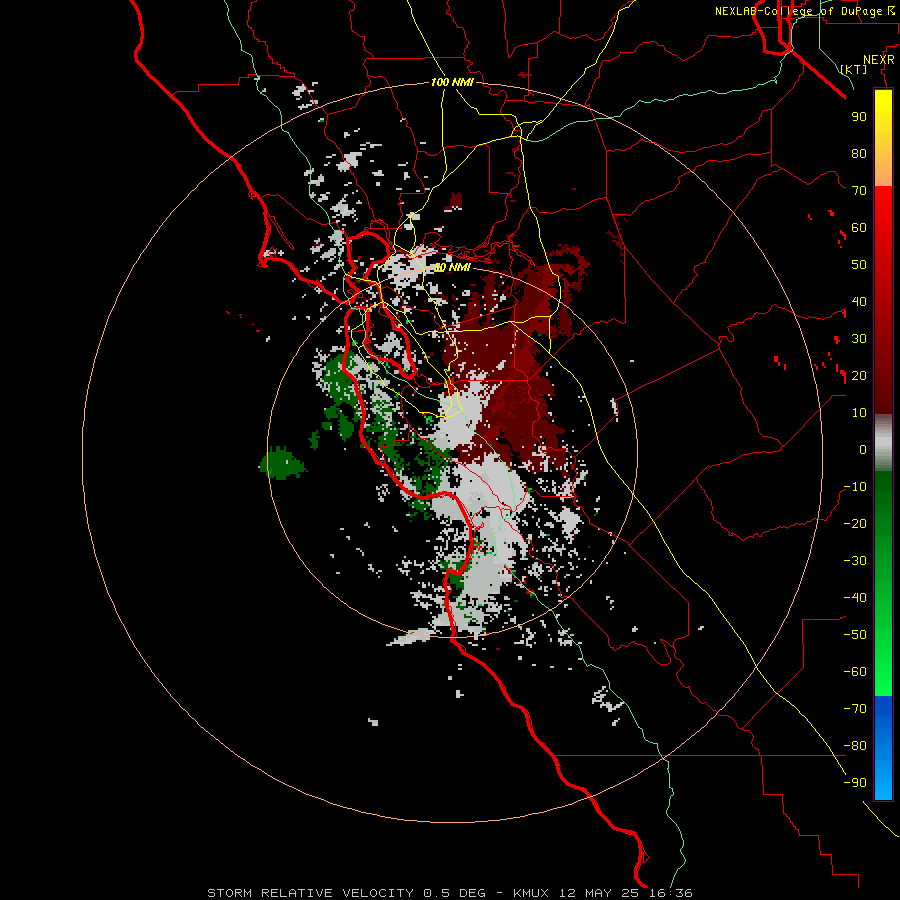This screenshot has width=900, height=900.
Task: Click the -50 value on the velocity scale
Action: (x=855, y=634)
